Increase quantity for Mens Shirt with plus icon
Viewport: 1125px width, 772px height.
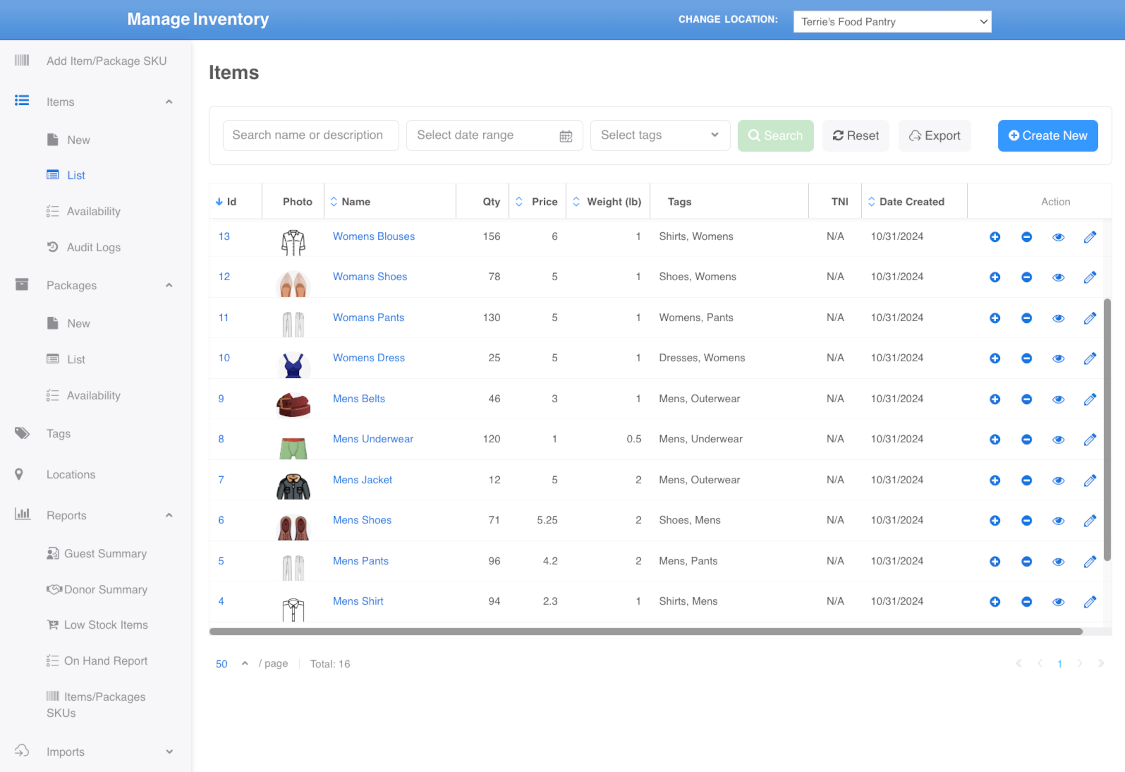pos(994,602)
